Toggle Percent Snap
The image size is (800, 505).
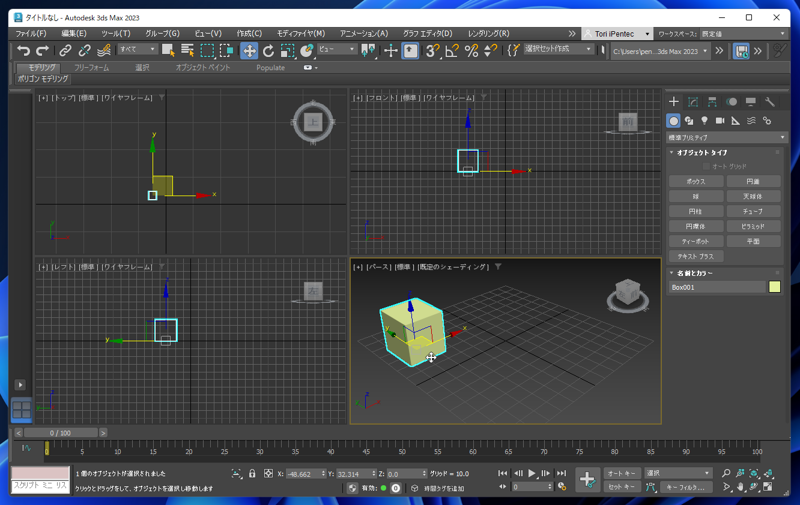point(471,50)
